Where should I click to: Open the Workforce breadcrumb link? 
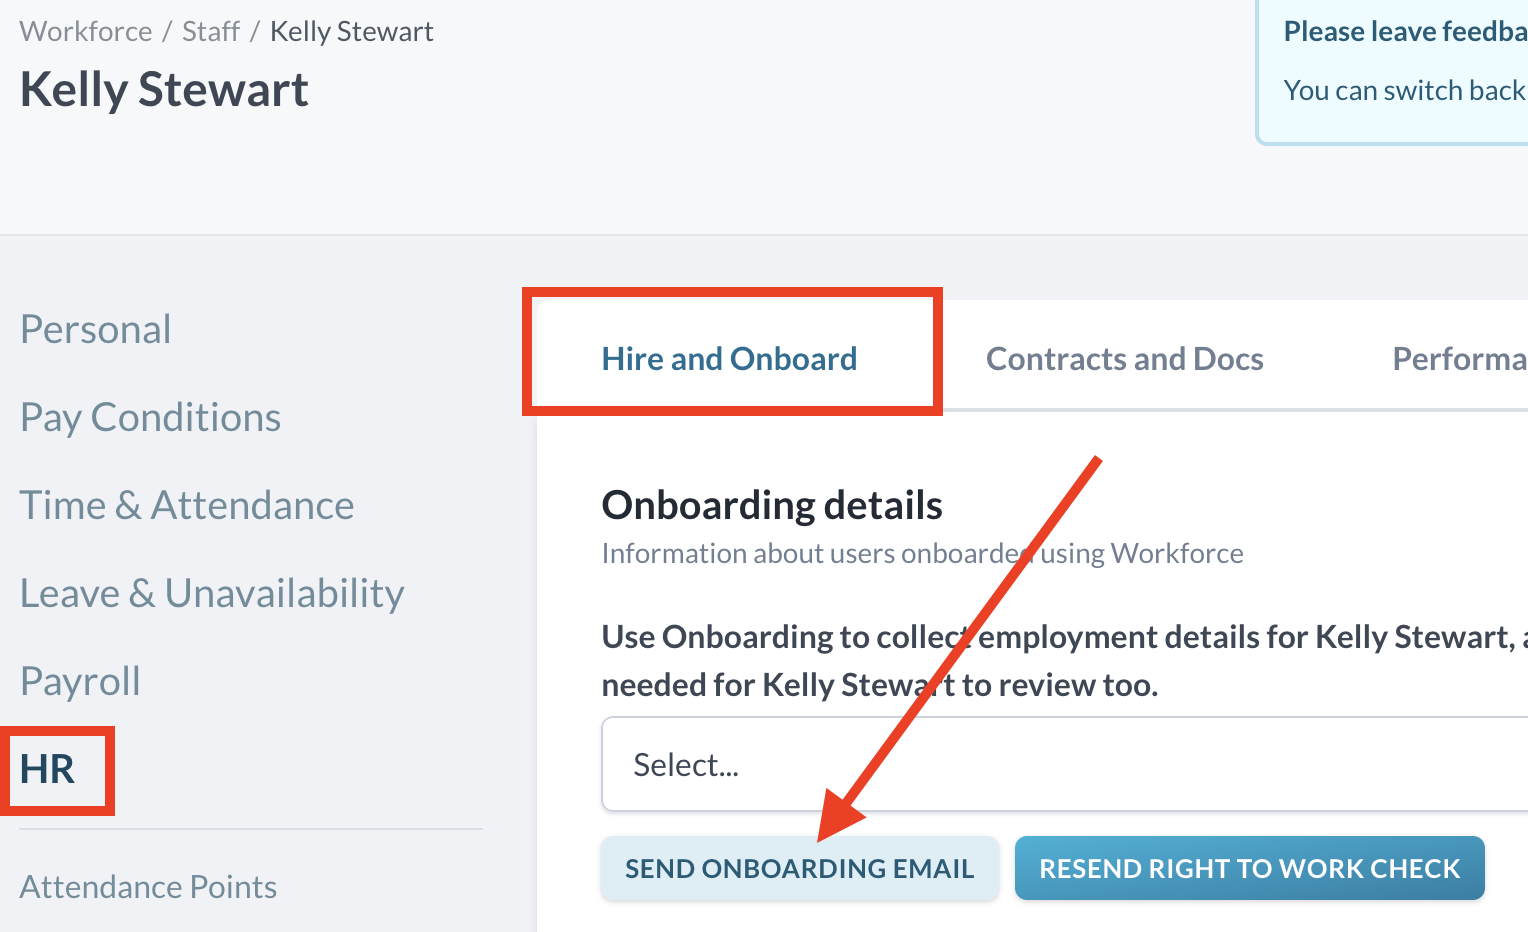pos(86,31)
